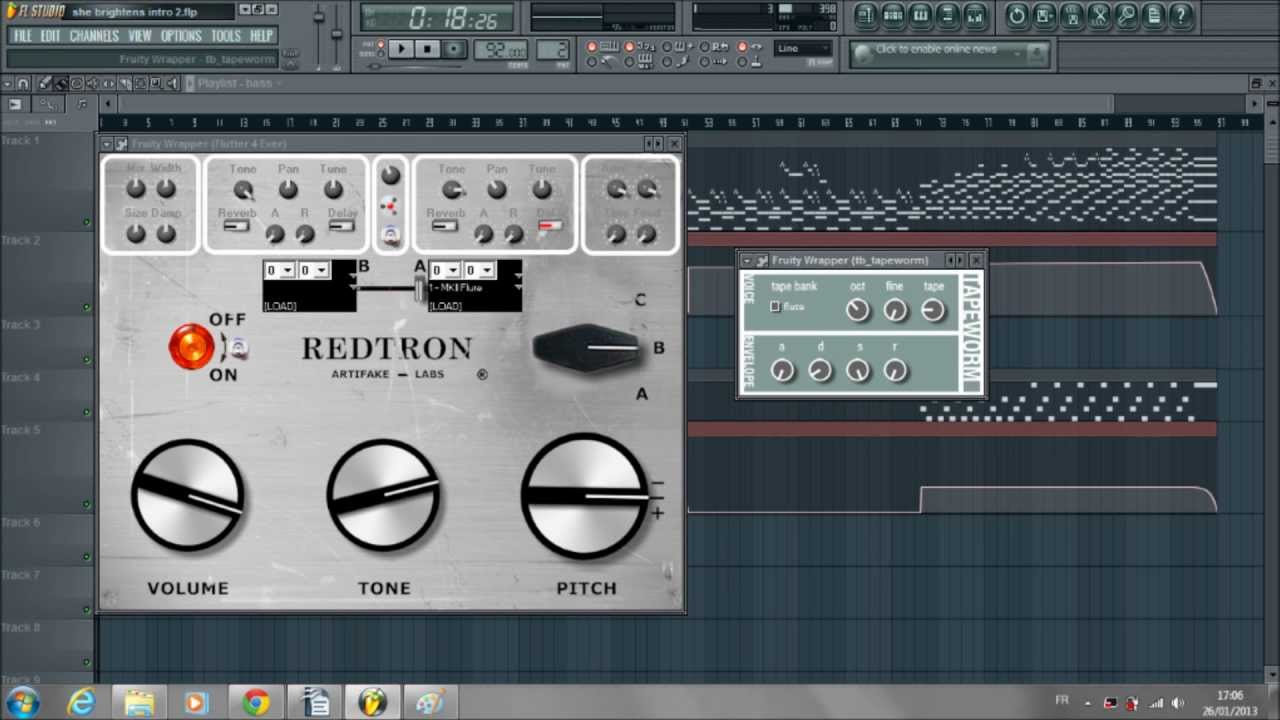
Task: Arm the transport record button
Action: point(454,48)
